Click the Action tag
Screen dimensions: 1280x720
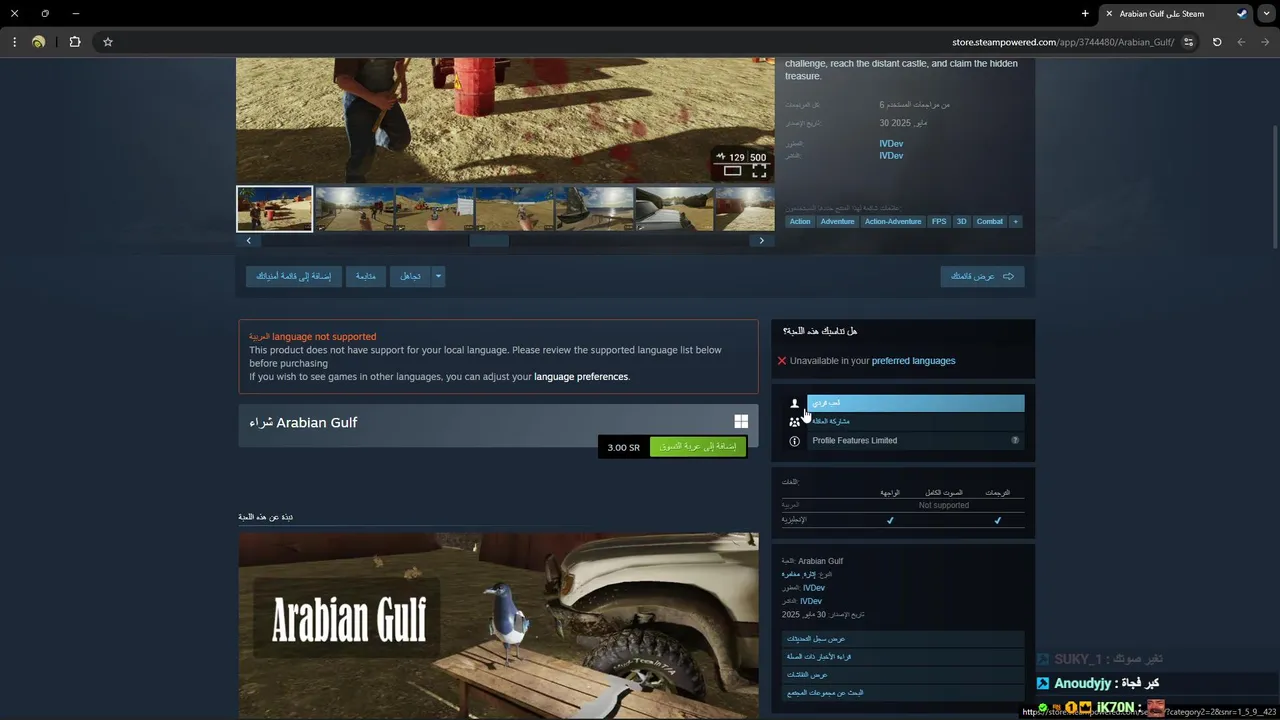(800, 221)
